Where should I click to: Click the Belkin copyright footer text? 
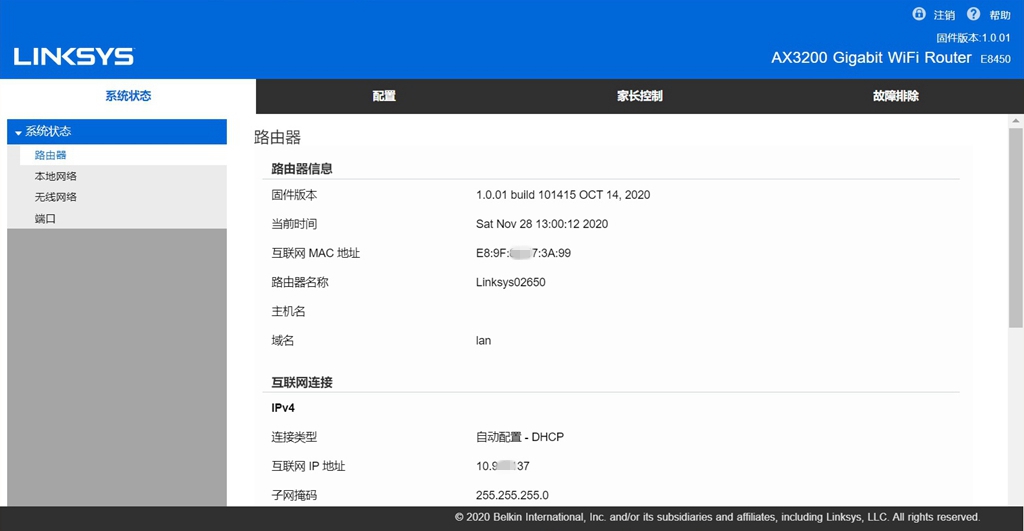click(717, 517)
